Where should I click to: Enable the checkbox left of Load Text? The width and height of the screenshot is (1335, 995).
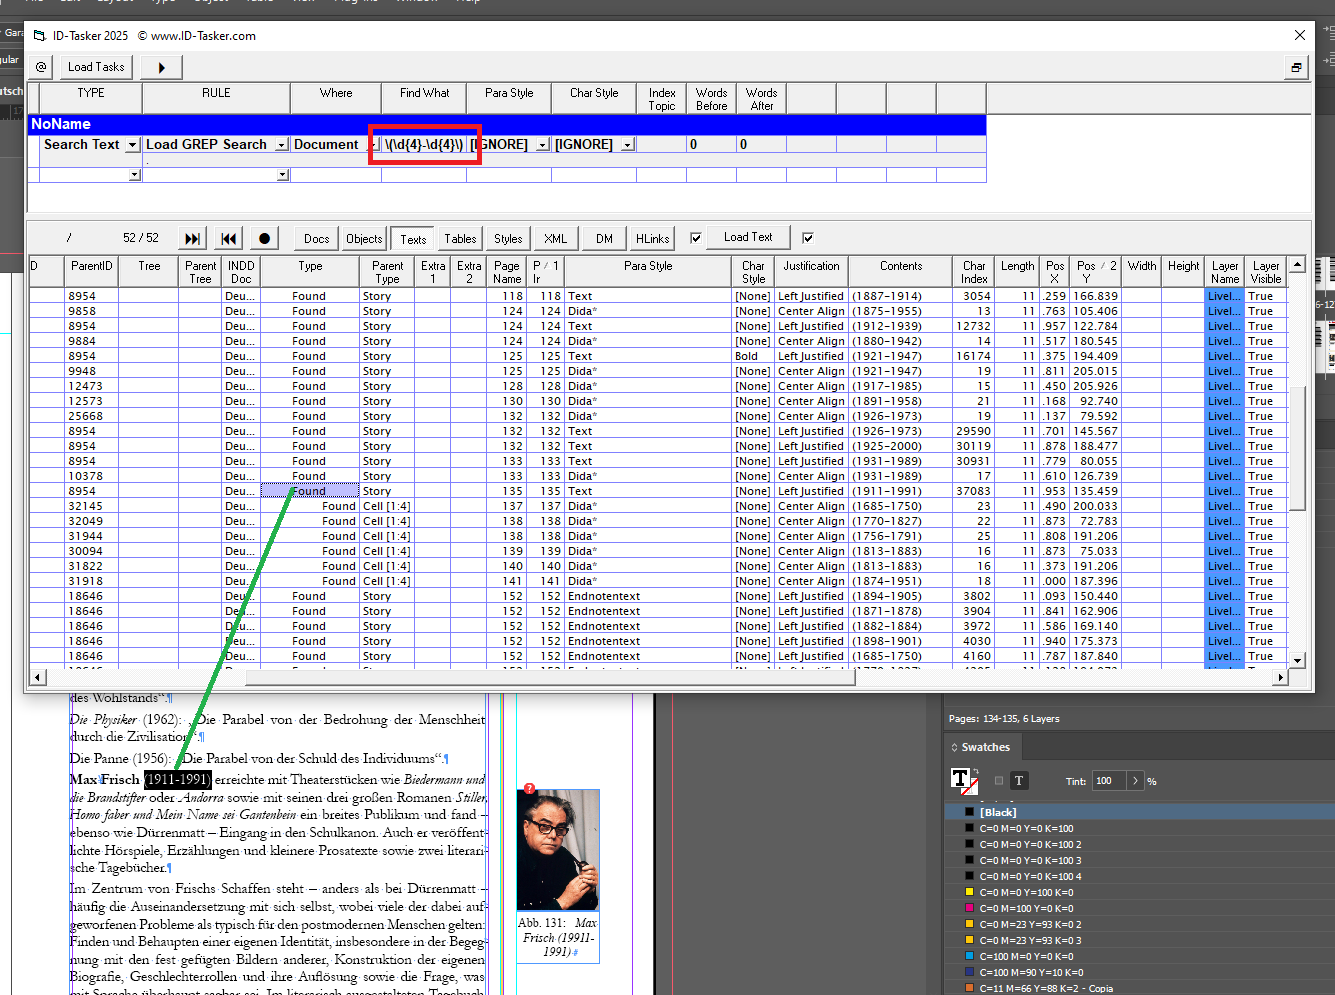(x=694, y=237)
